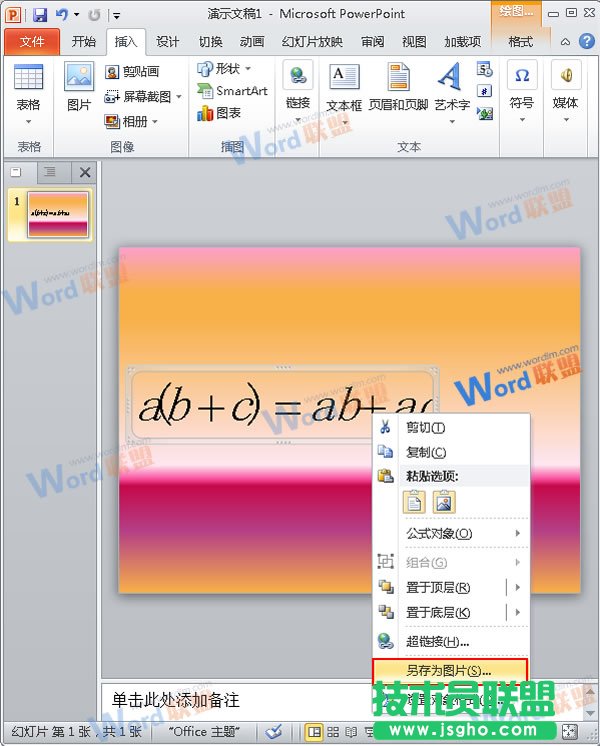Insert WordArt via 艺术字

click(x=452, y=86)
